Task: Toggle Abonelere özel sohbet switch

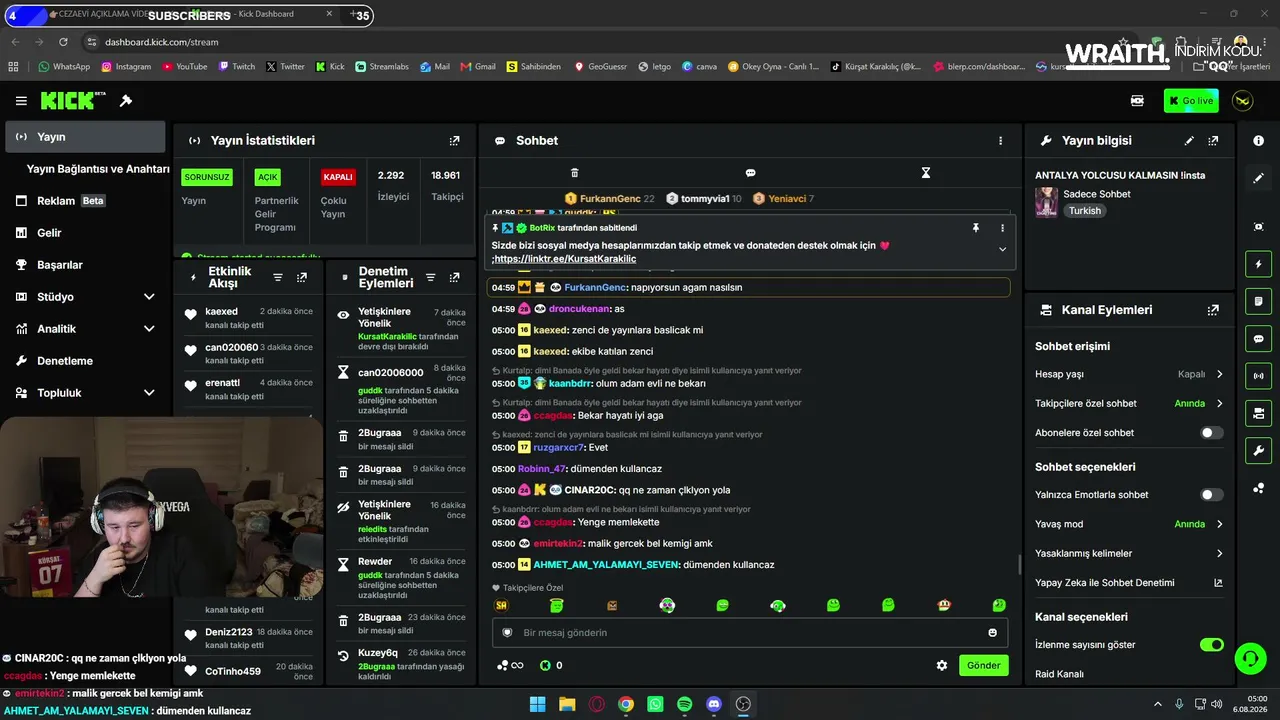Action: [1211, 433]
